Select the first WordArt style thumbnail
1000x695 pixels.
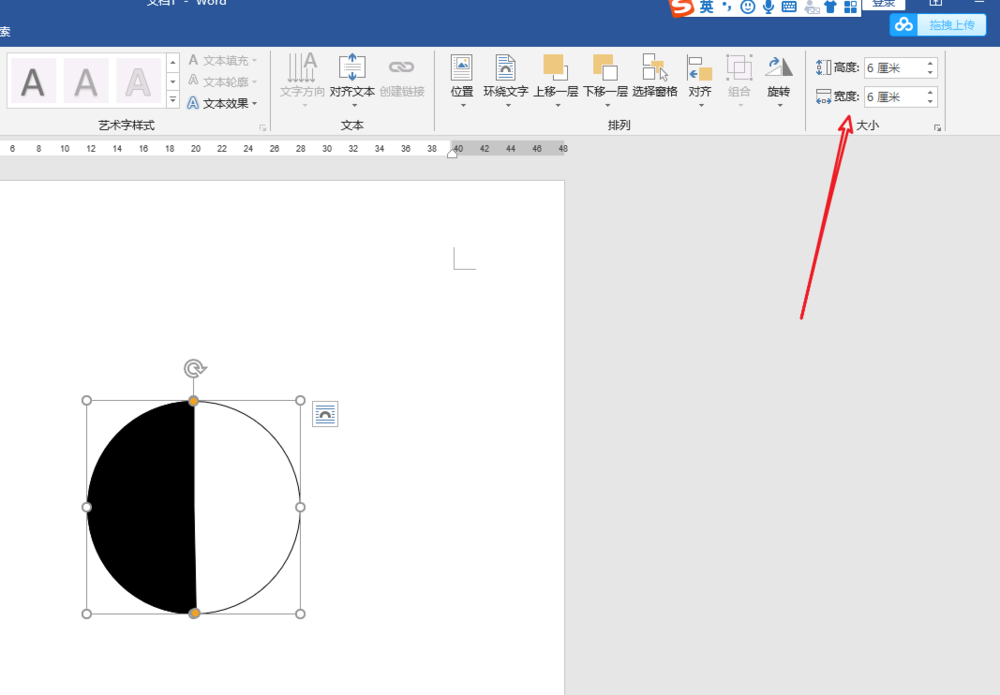click(34, 80)
